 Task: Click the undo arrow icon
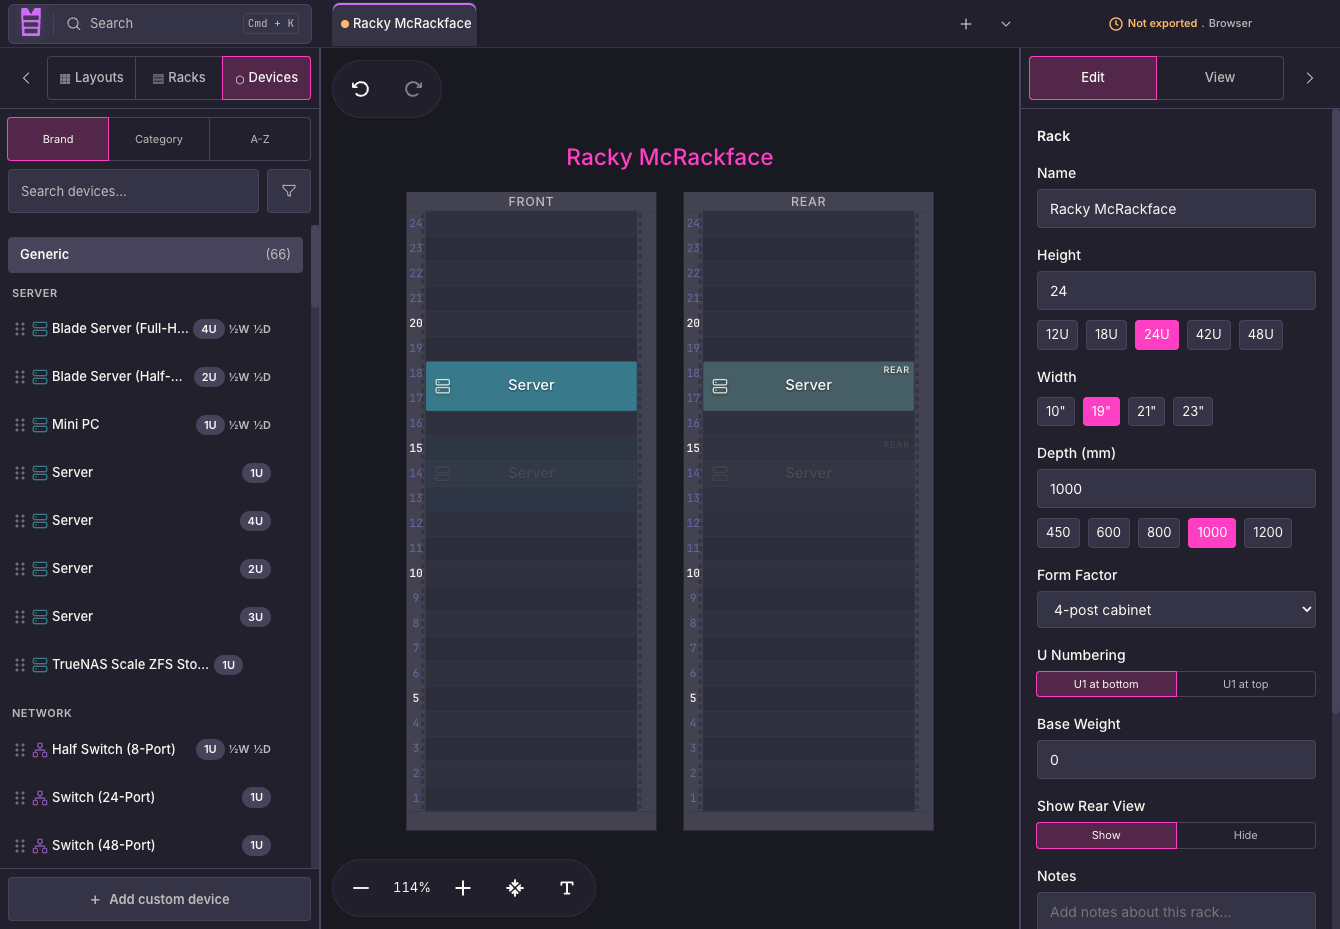(361, 89)
